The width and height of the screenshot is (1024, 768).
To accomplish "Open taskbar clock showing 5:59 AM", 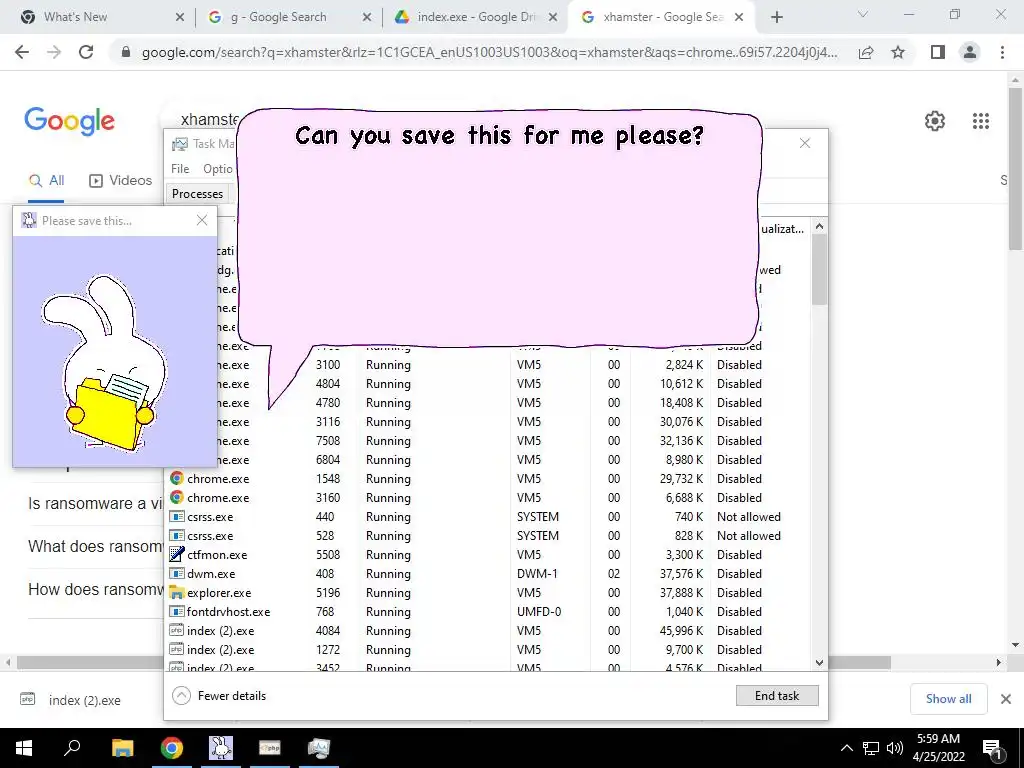I will point(938,748).
